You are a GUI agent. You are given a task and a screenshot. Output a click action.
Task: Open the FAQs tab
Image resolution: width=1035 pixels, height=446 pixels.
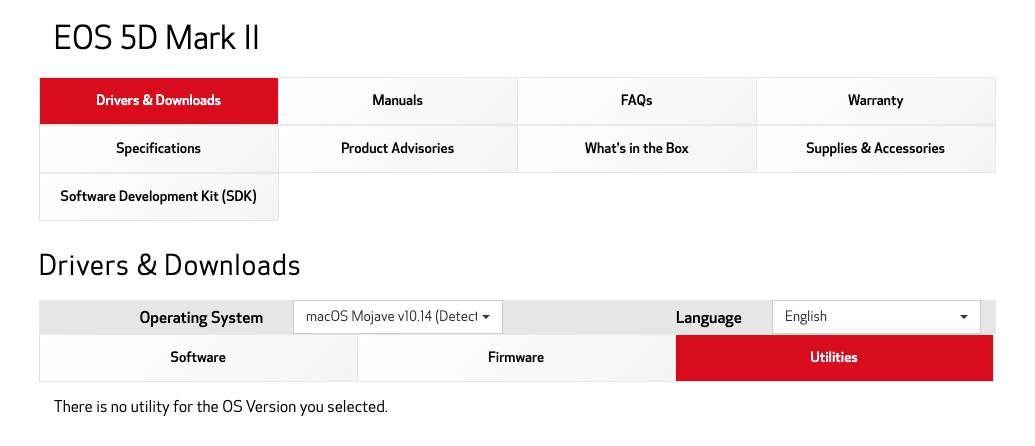click(636, 100)
